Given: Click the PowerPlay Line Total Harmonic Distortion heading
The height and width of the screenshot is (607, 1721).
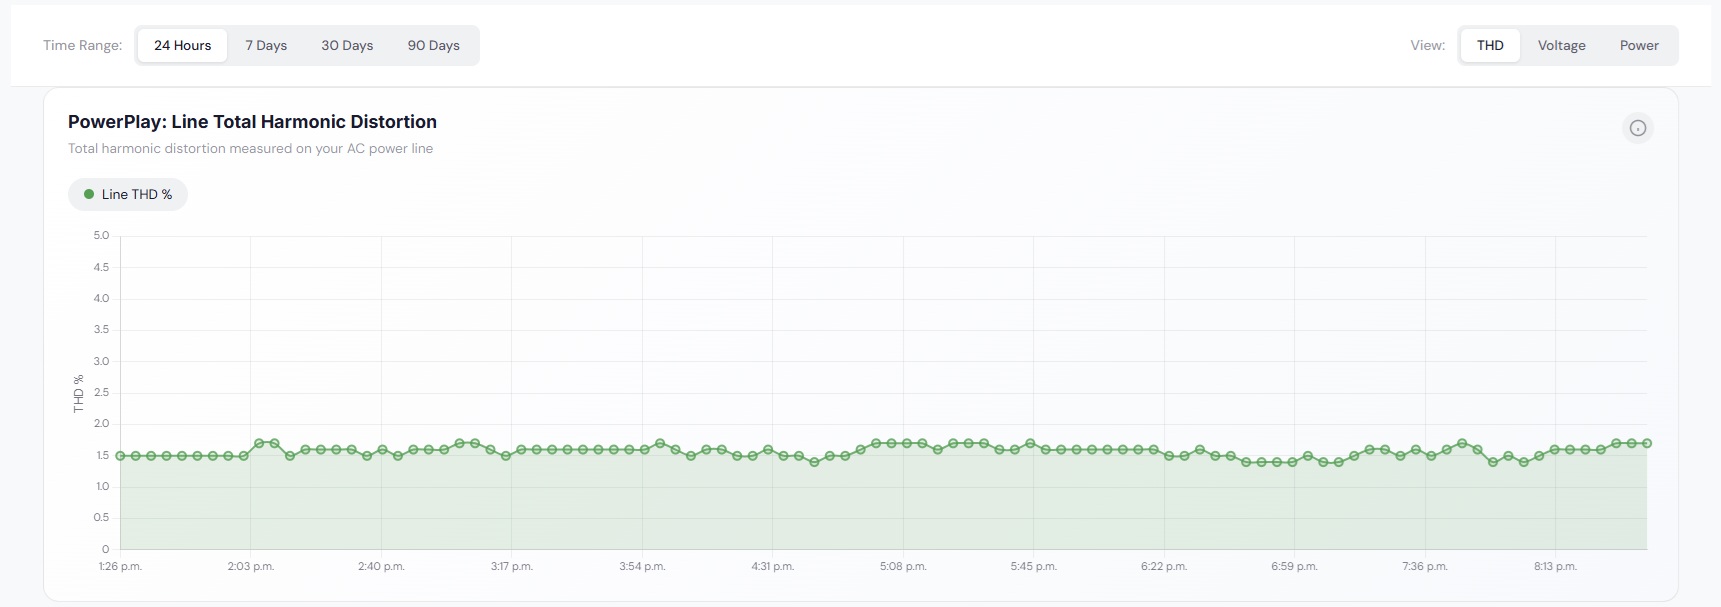Looking at the screenshot, I should (x=252, y=122).
